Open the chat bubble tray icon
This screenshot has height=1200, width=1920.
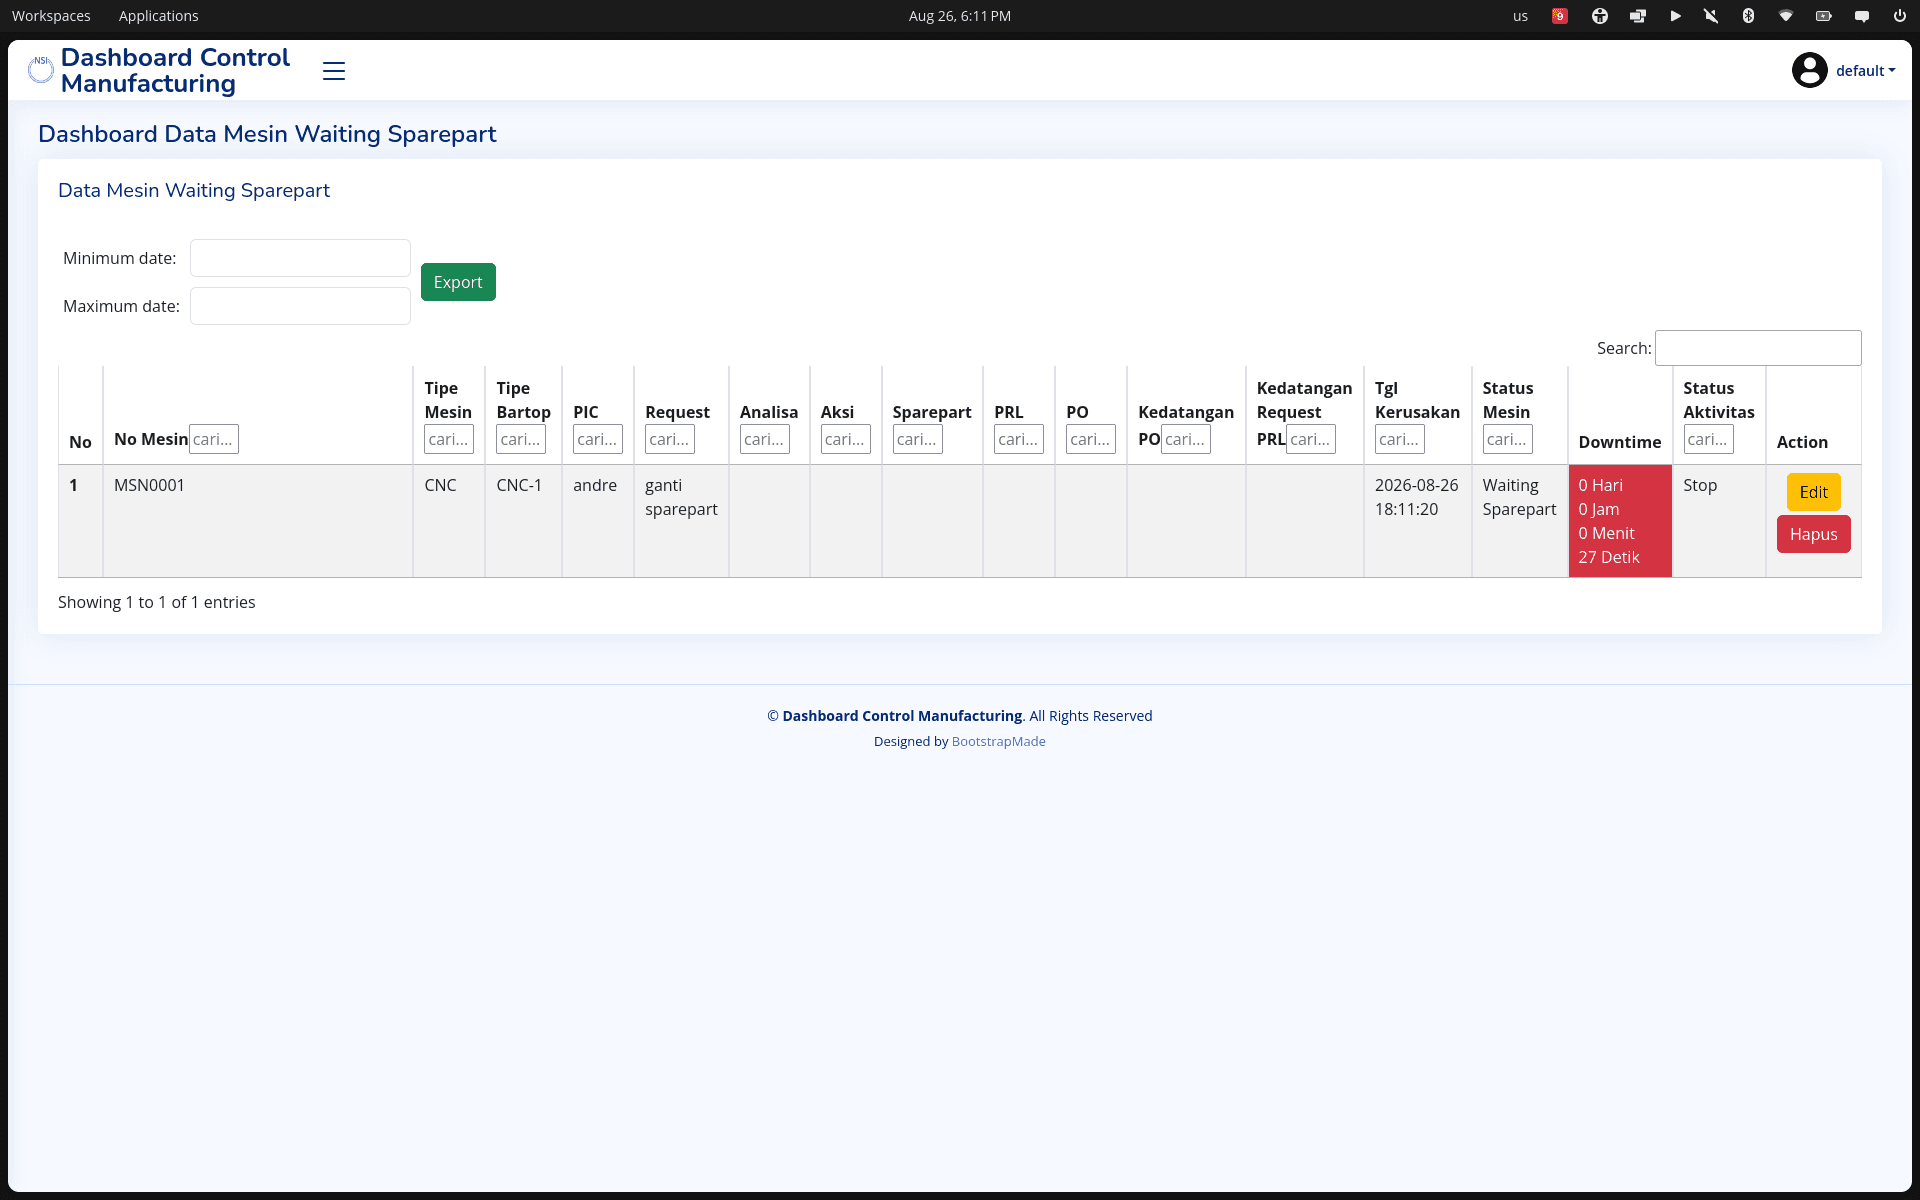[x=1861, y=16]
